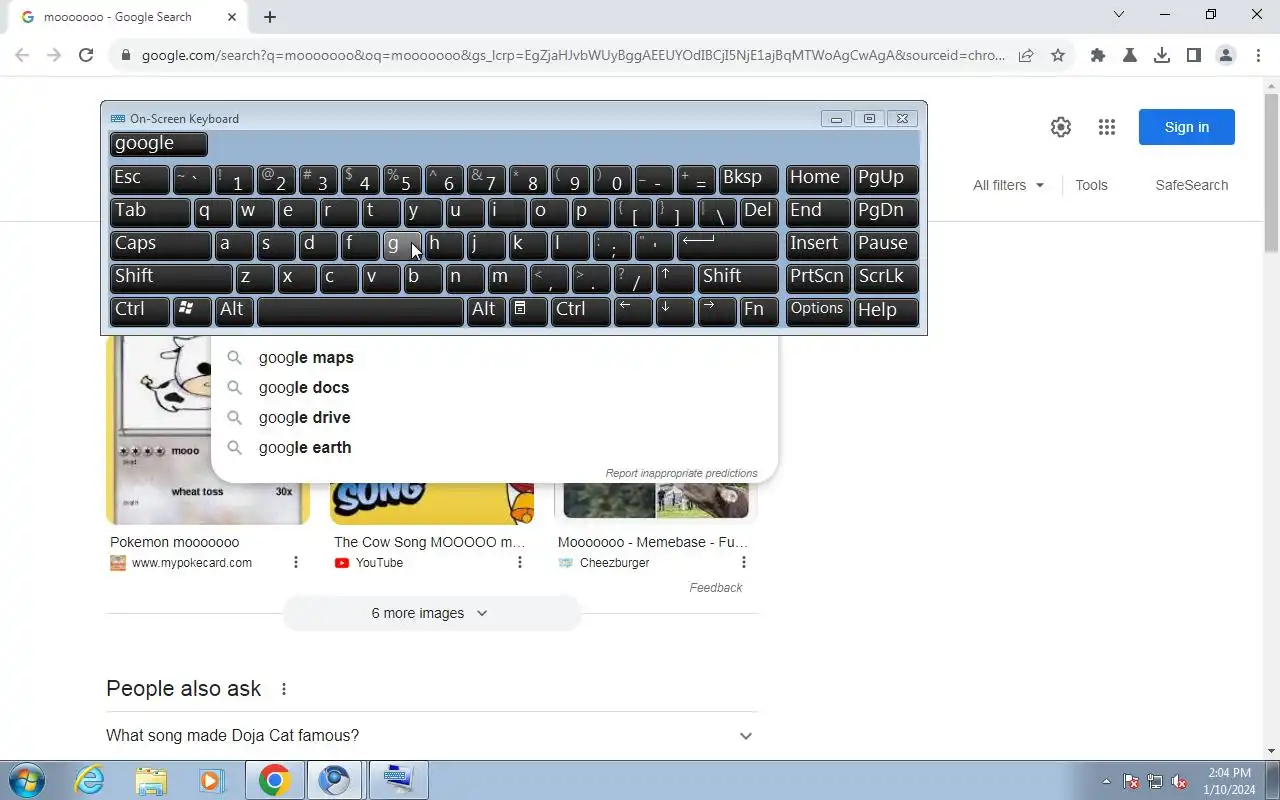This screenshot has width=1280, height=800.
Task: Select the google maps suggestion
Action: (x=494, y=357)
